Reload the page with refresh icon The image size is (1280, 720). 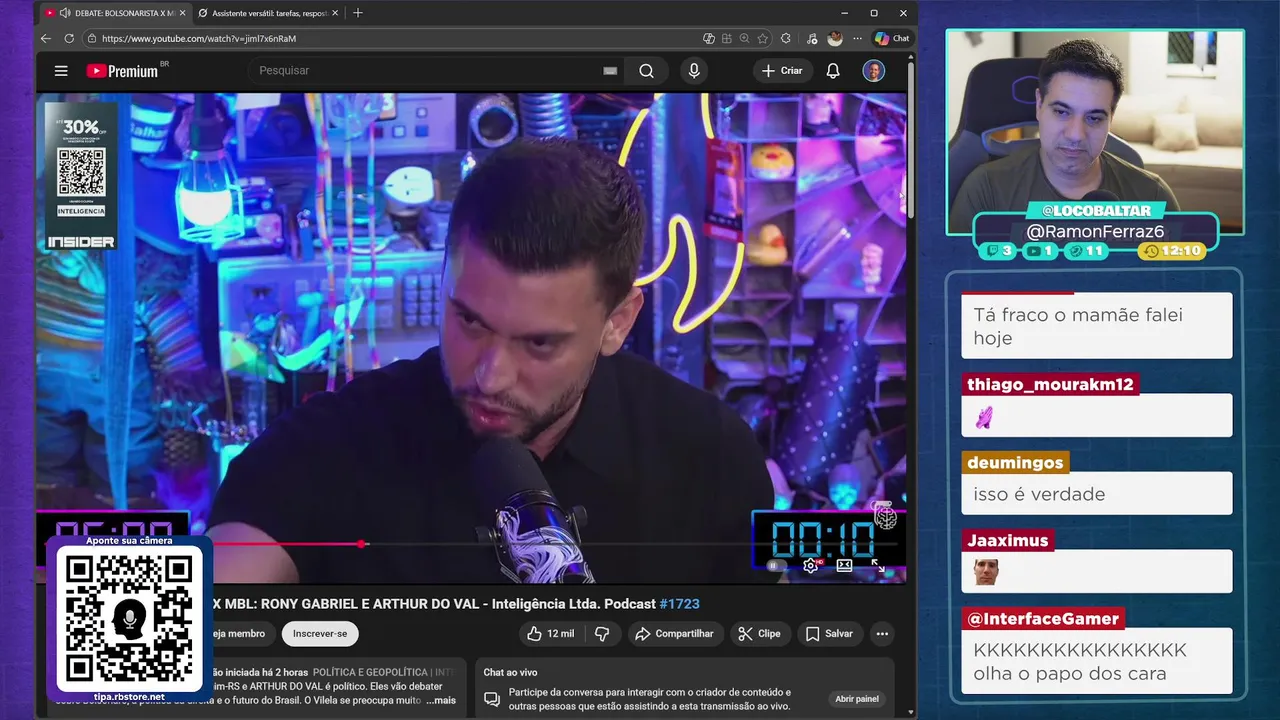(69, 38)
